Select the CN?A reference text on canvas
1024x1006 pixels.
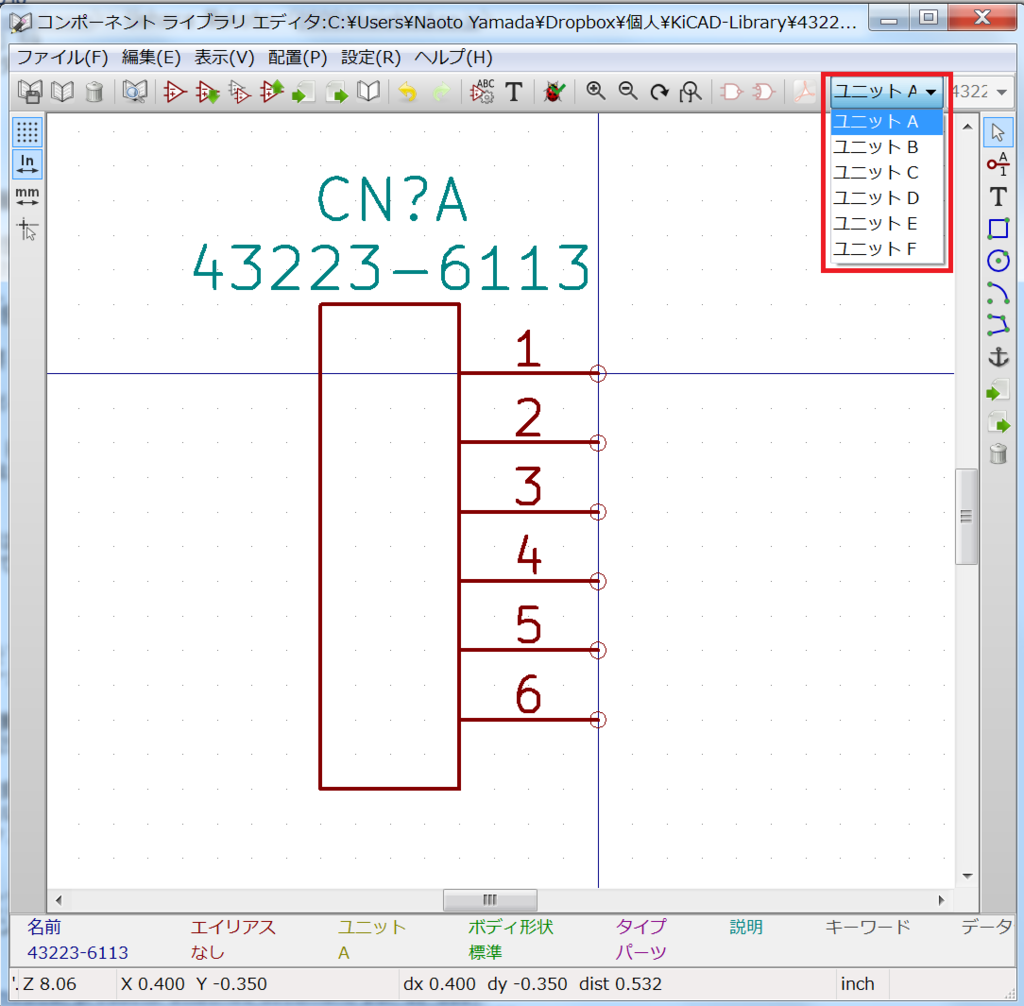click(x=392, y=199)
